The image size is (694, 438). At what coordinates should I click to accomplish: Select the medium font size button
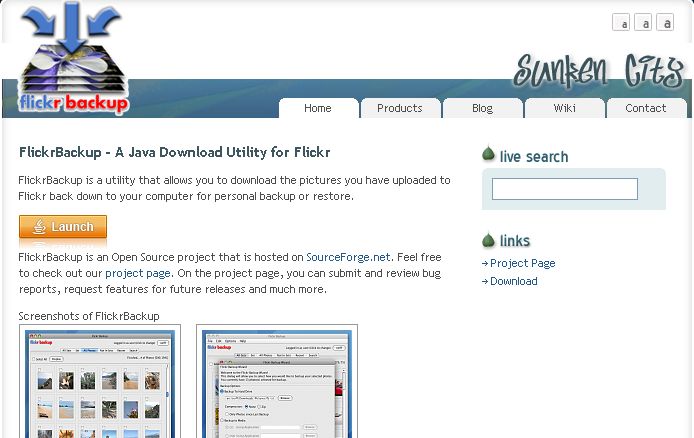coord(643,22)
